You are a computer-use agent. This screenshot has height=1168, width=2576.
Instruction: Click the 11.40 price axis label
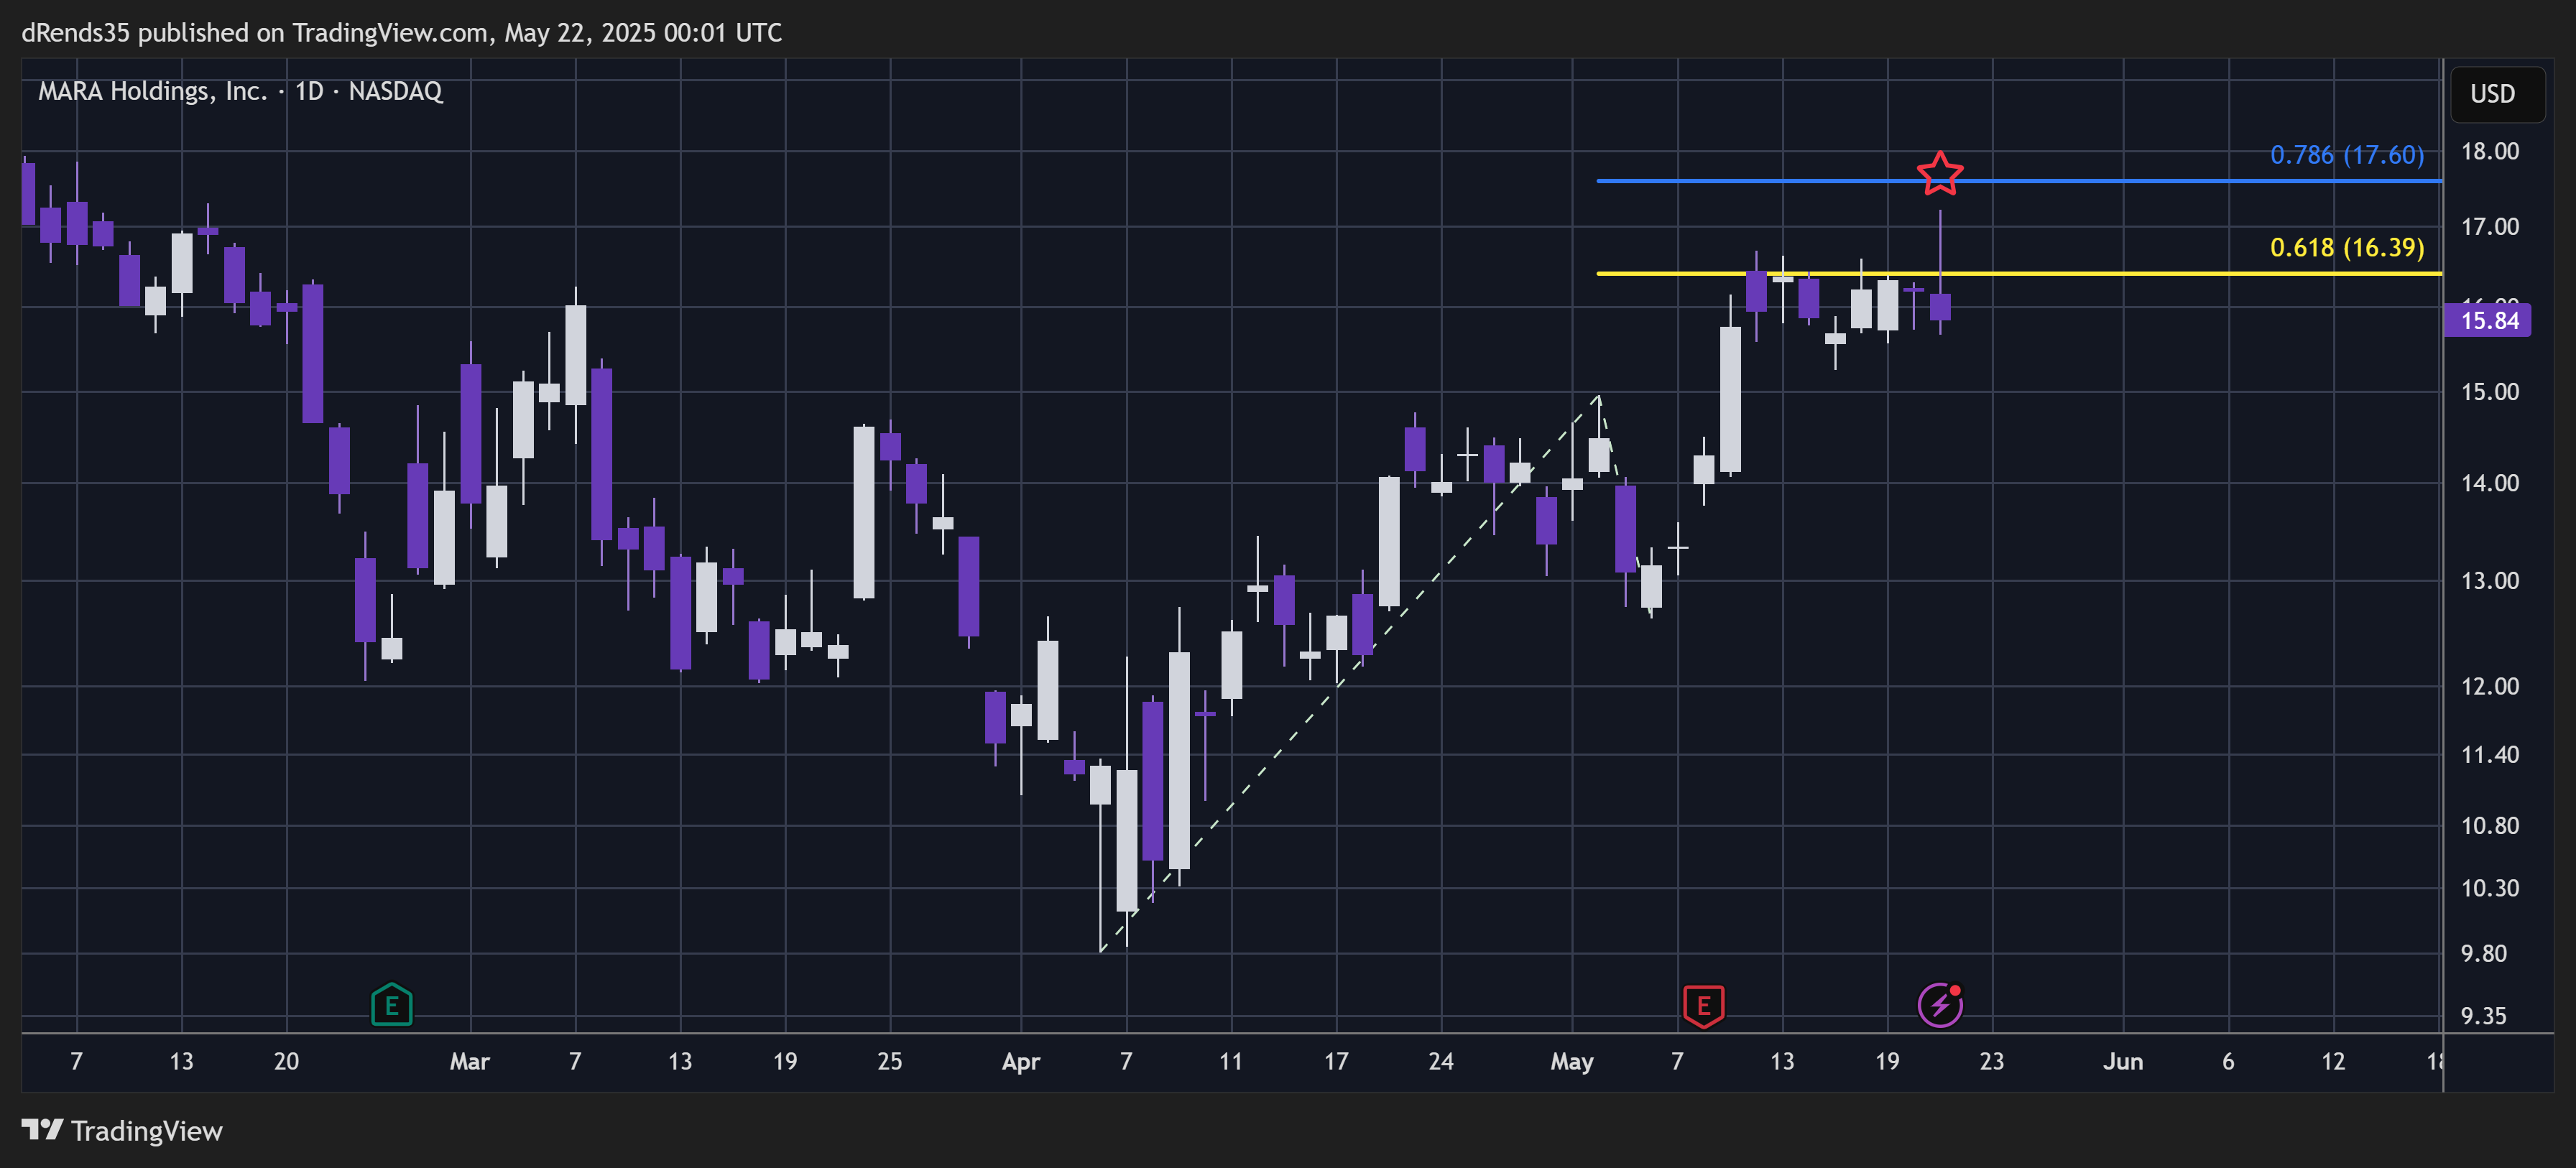point(2489,755)
